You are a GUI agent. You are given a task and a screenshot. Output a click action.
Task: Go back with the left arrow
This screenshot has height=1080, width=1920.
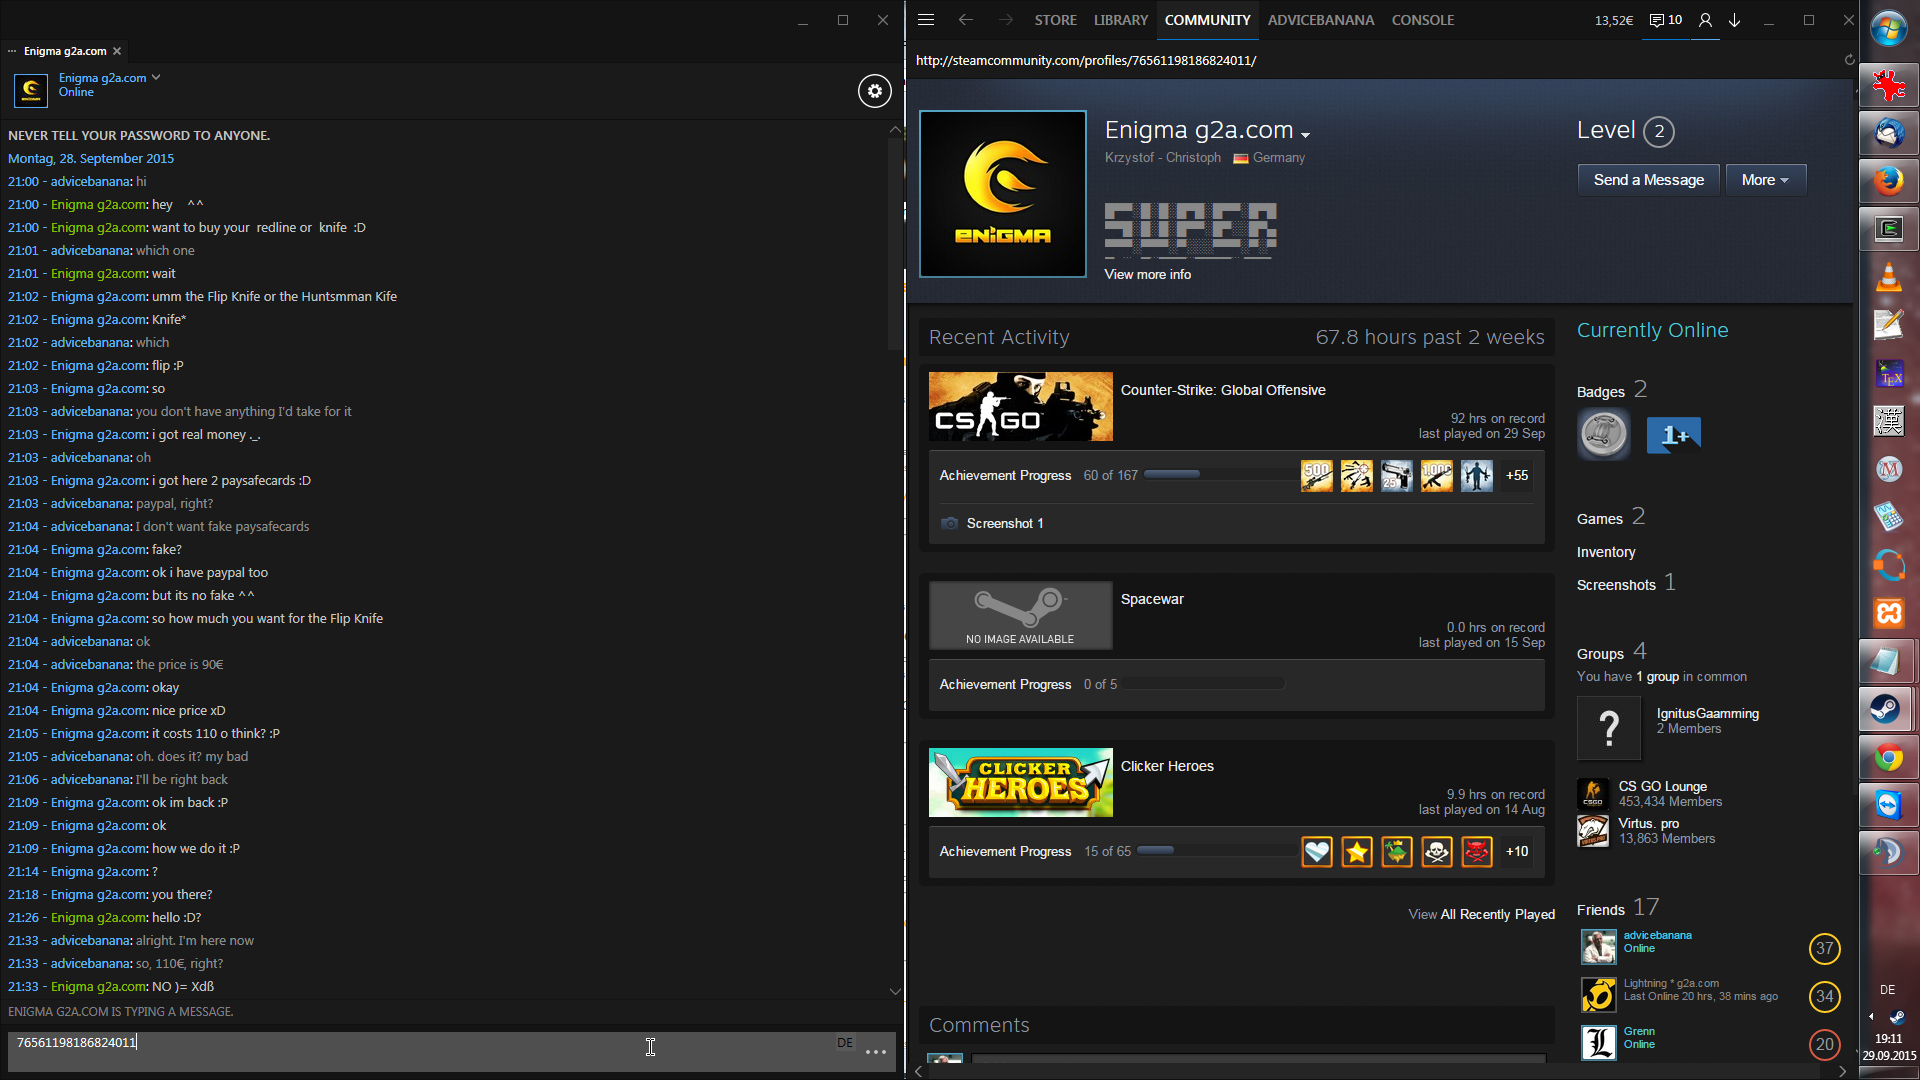pyautogui.click(x=965, y=20)
